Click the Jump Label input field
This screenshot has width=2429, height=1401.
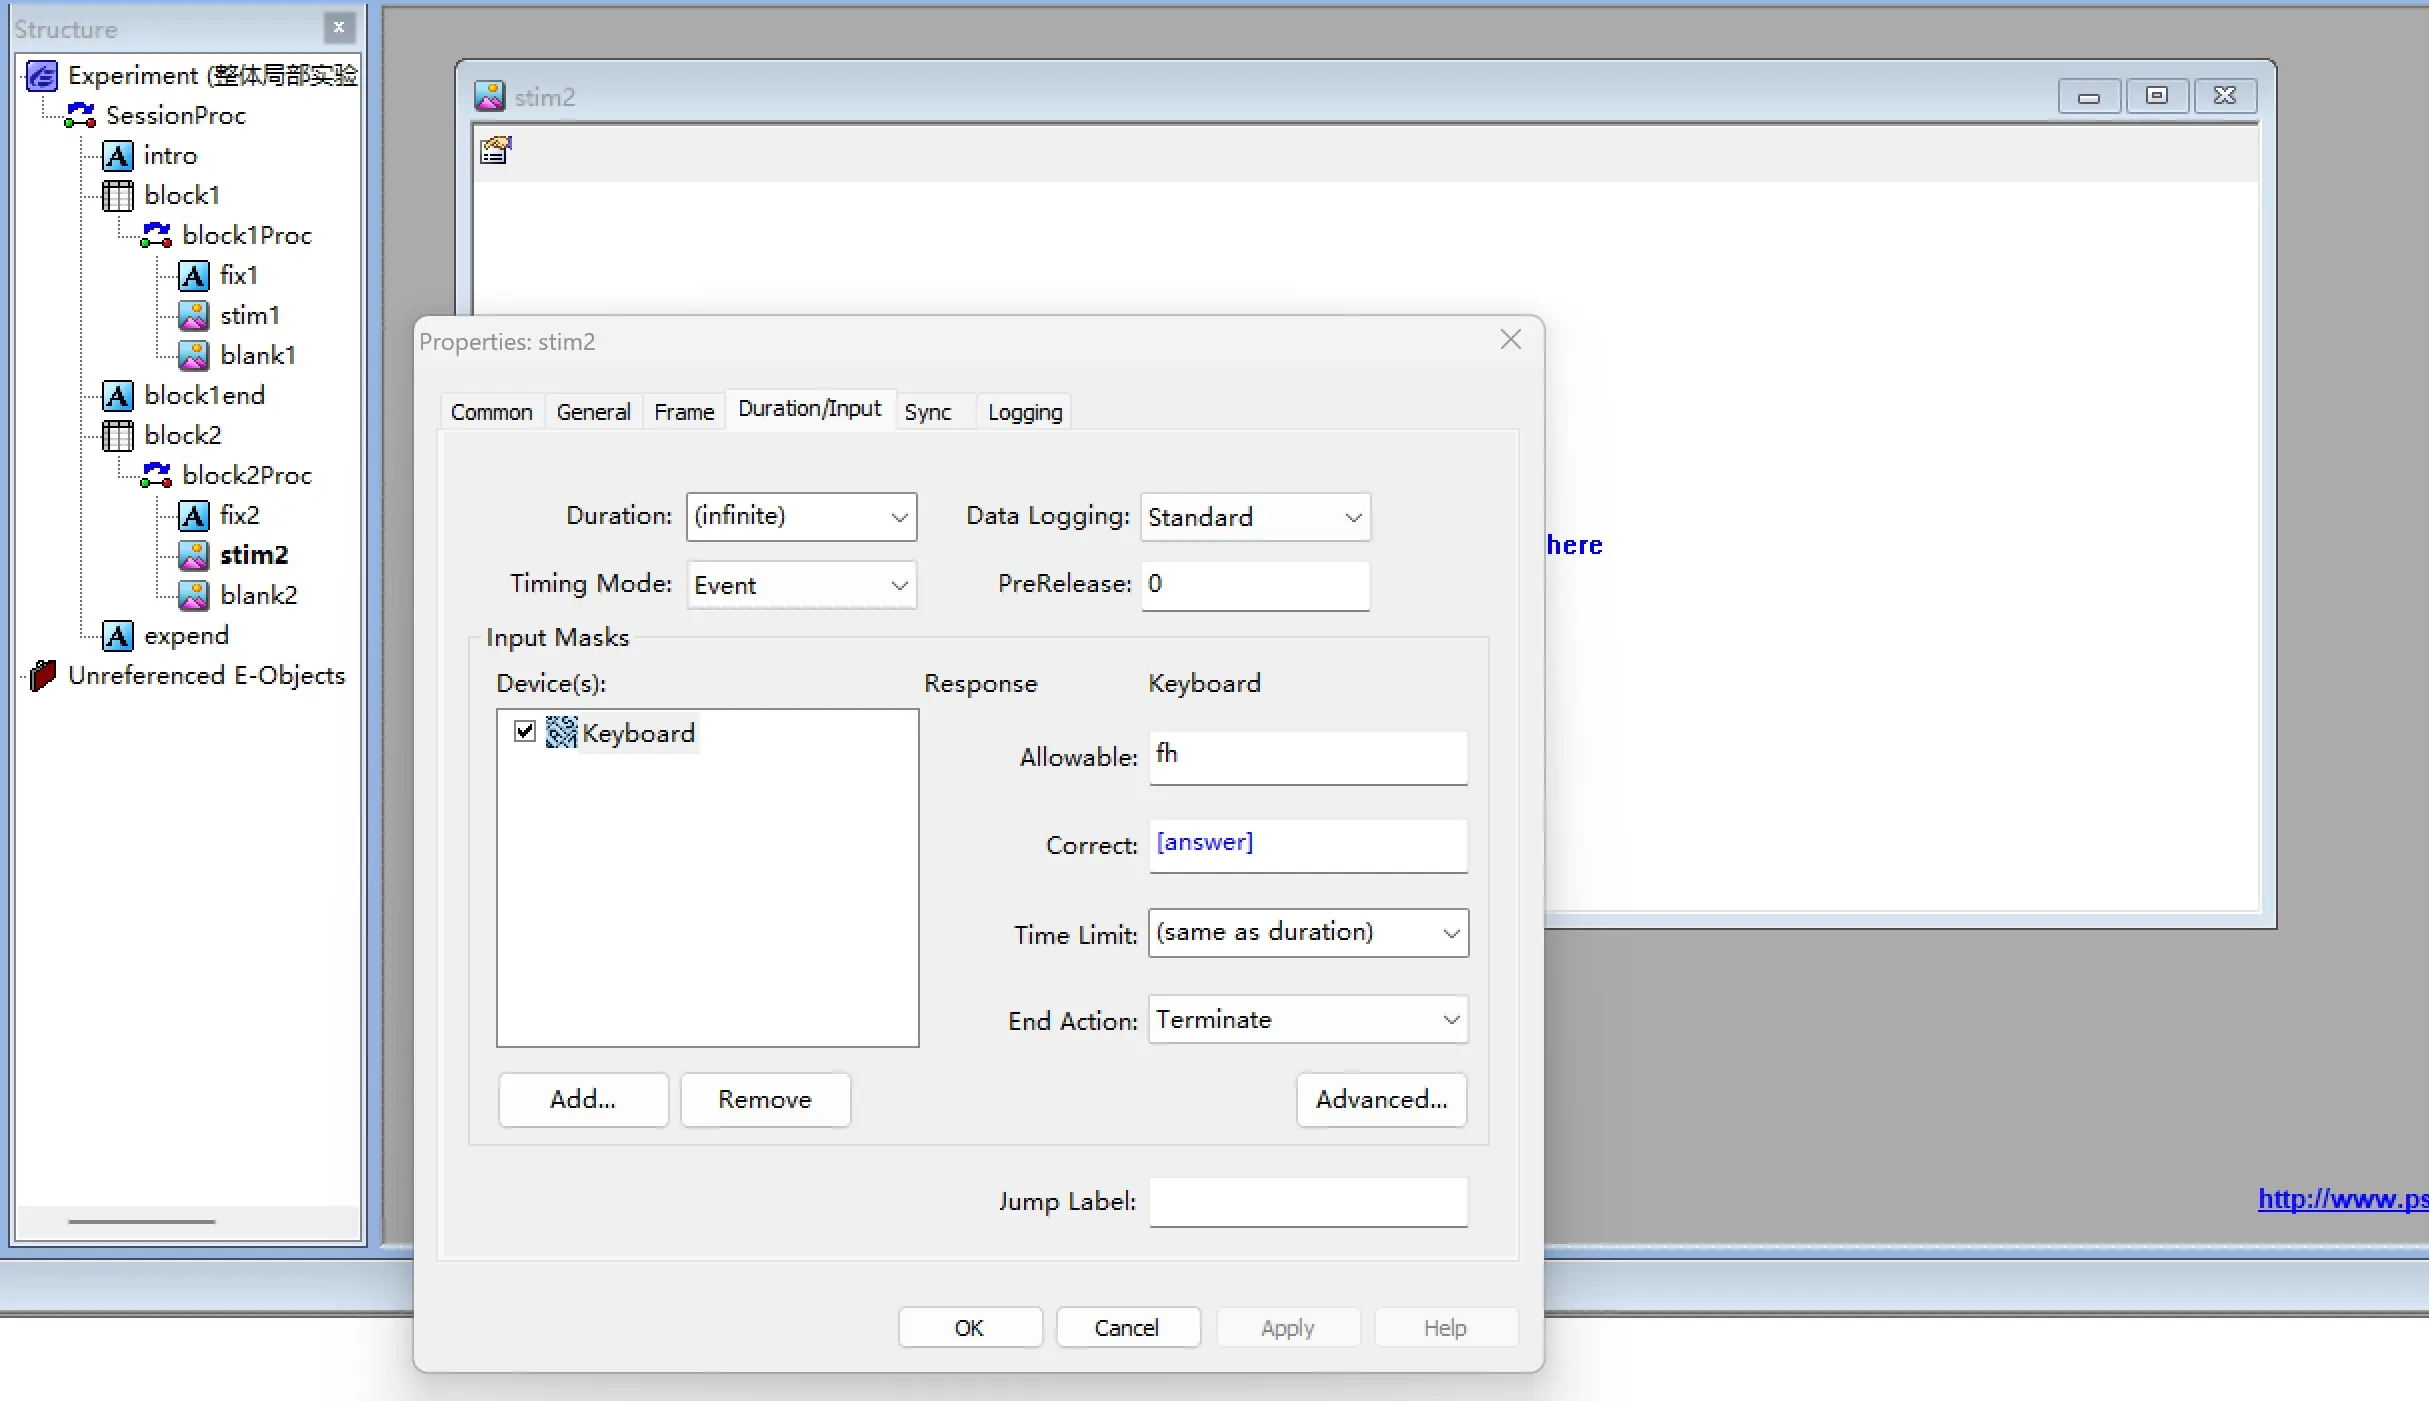pos(1308,1202)
